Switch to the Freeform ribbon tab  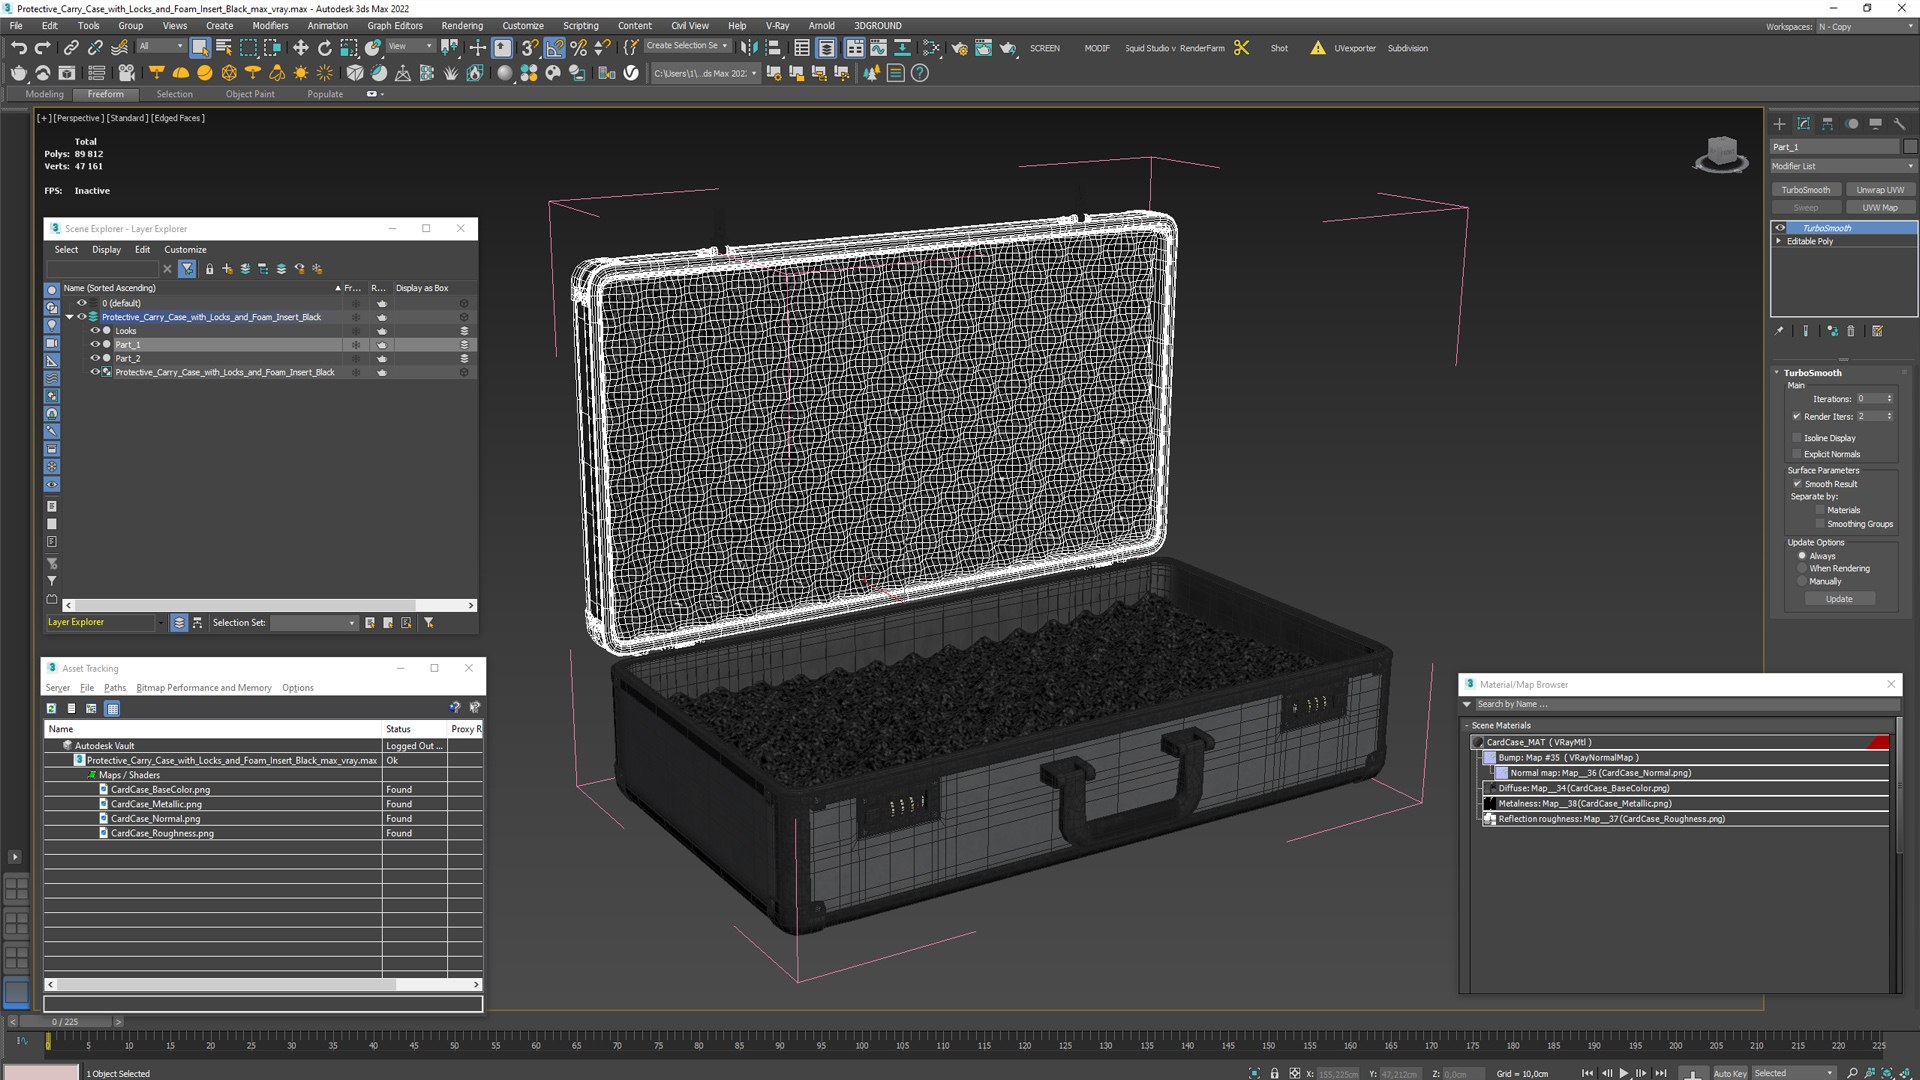click(105, 94)
